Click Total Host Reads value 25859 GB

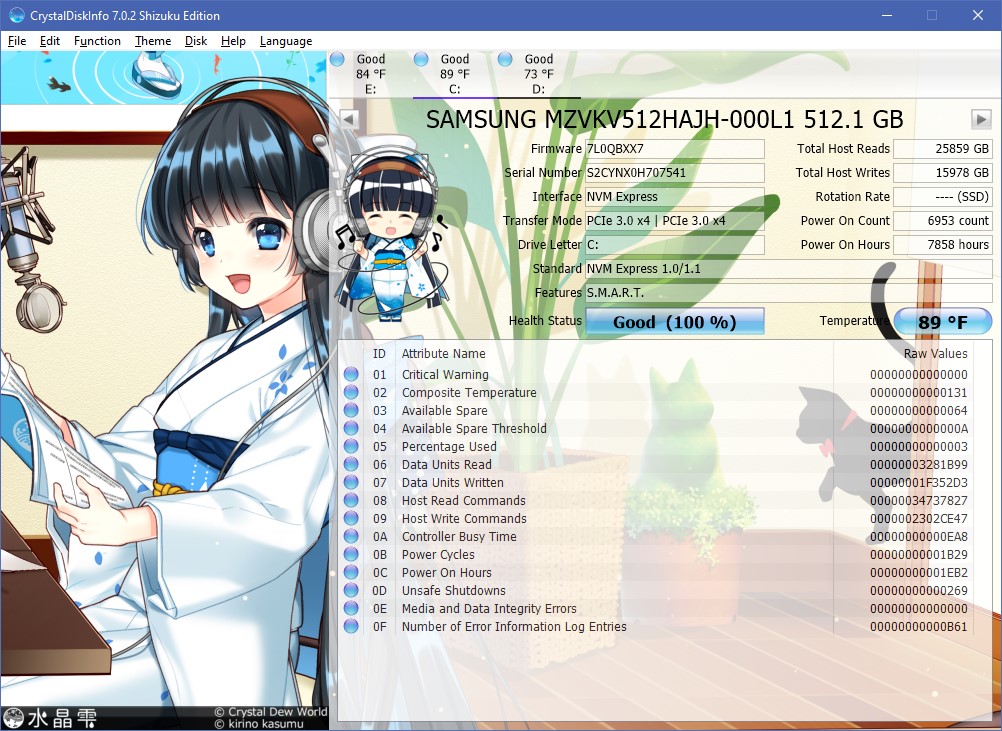coord(943,149)
